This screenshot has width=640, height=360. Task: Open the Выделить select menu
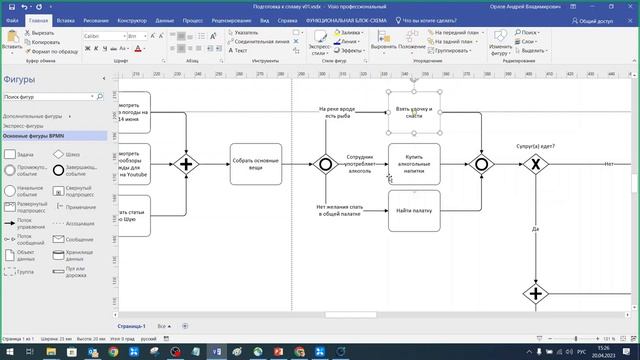(531, 51)
